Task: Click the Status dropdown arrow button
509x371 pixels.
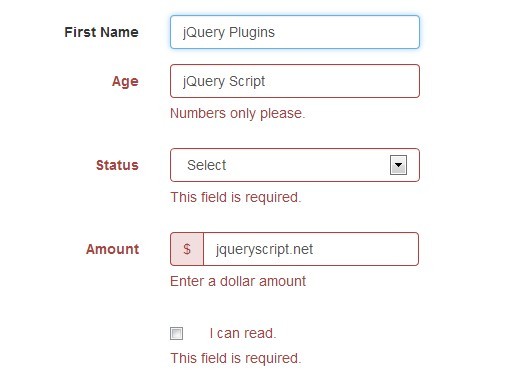Action: (398, 165)
